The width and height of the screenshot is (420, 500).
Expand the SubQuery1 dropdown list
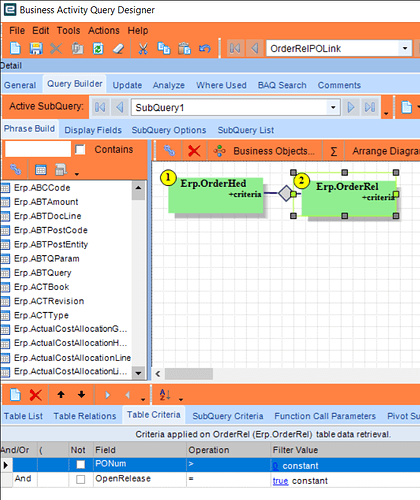(x=333, y=107)
